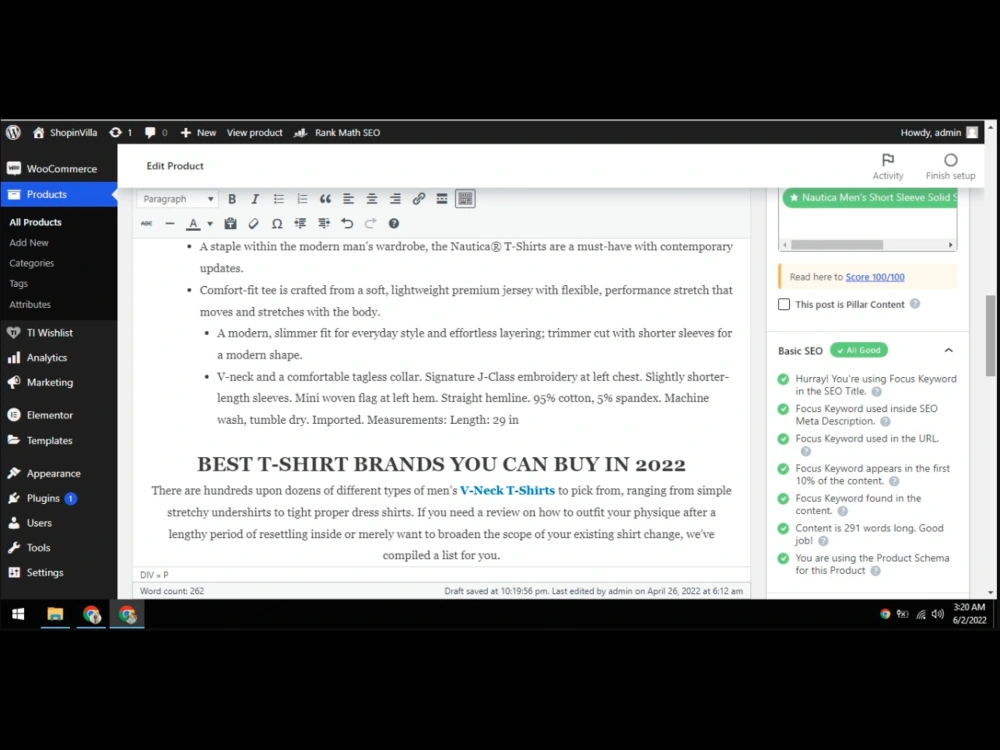Open keyboard shortcuts help icon
1000x750 pixels.
(x=394, y=223)
